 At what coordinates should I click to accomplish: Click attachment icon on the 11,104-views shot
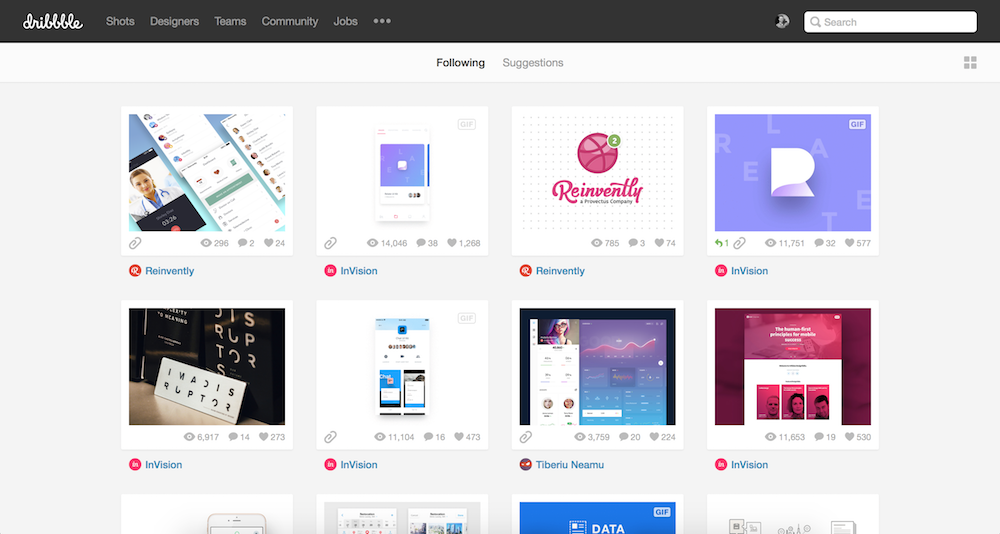tap(330, 437)
